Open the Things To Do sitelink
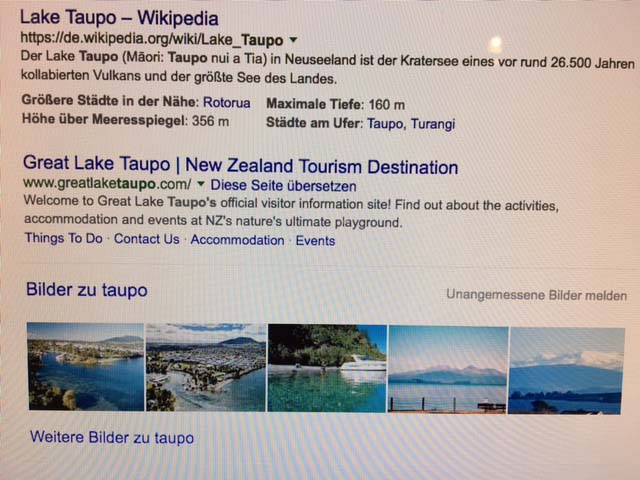The image size is (640, 480). click(x=64, y=238)
